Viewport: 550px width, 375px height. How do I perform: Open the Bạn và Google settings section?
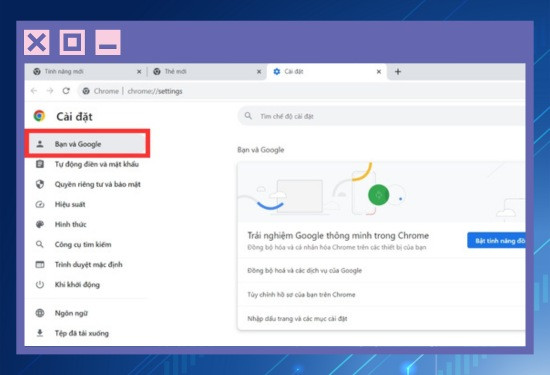[87, 143]
